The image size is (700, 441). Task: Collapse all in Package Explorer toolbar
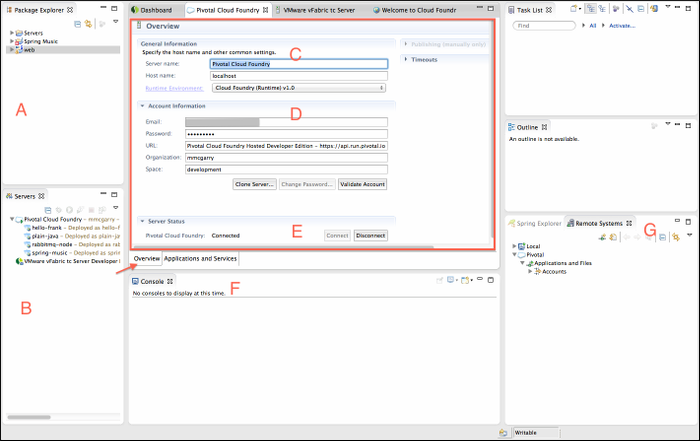pos(78,24)
